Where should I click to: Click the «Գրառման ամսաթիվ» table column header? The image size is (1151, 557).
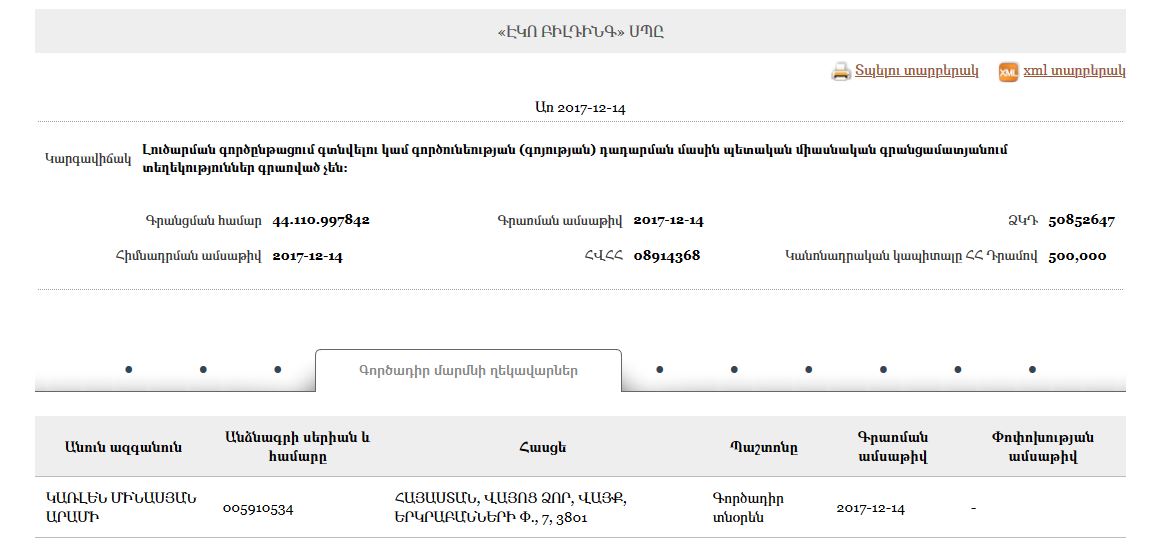click(893, 446)
